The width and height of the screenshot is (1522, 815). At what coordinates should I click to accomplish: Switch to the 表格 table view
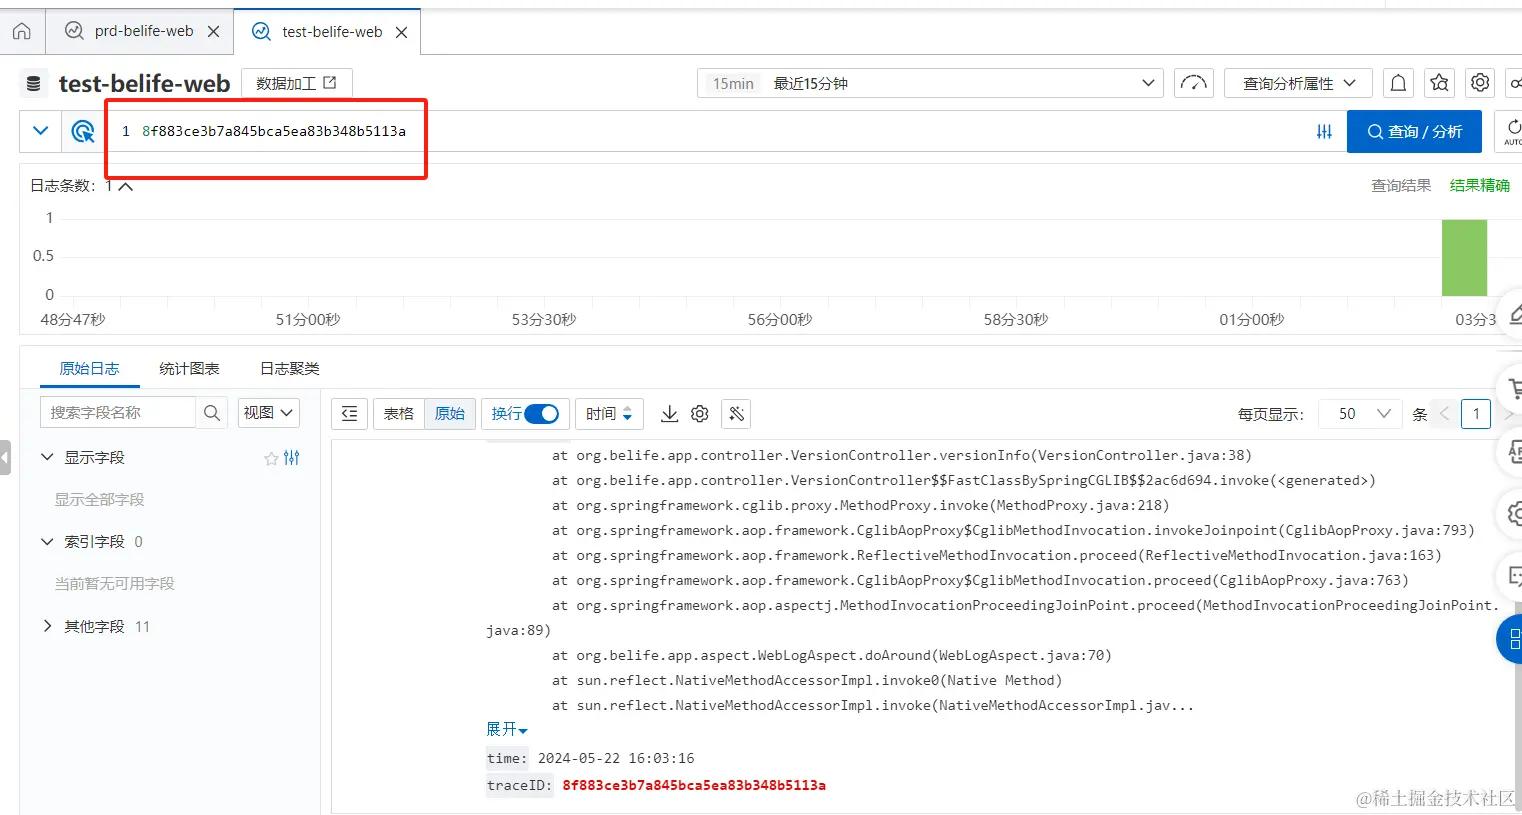(x=398, y=414)
